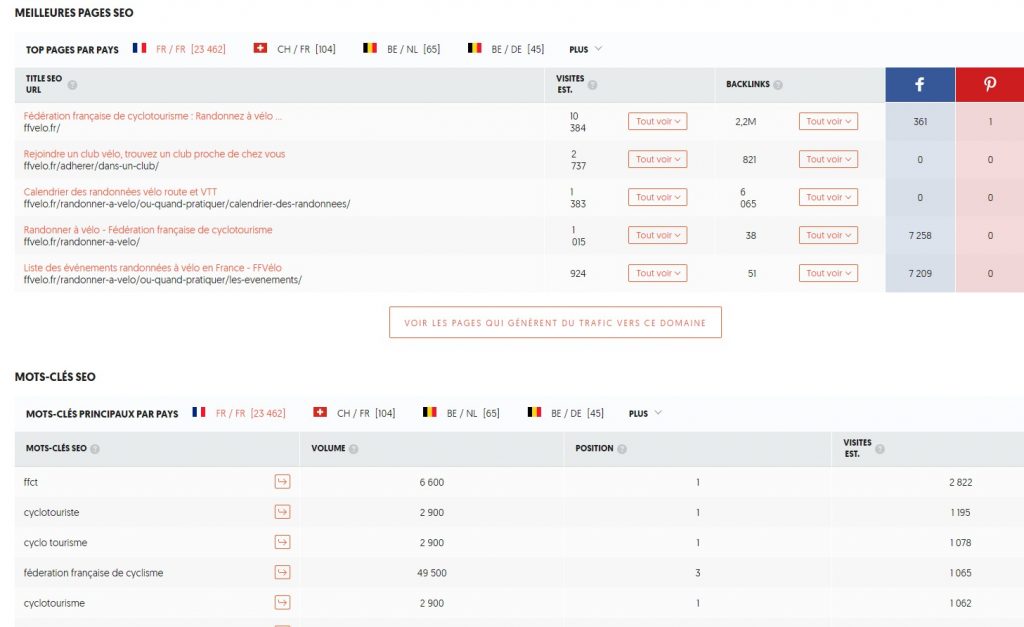Open PLUS dropdown in keywords countries
Viewport: 1024px width, 627px height.
click(645, 413)
